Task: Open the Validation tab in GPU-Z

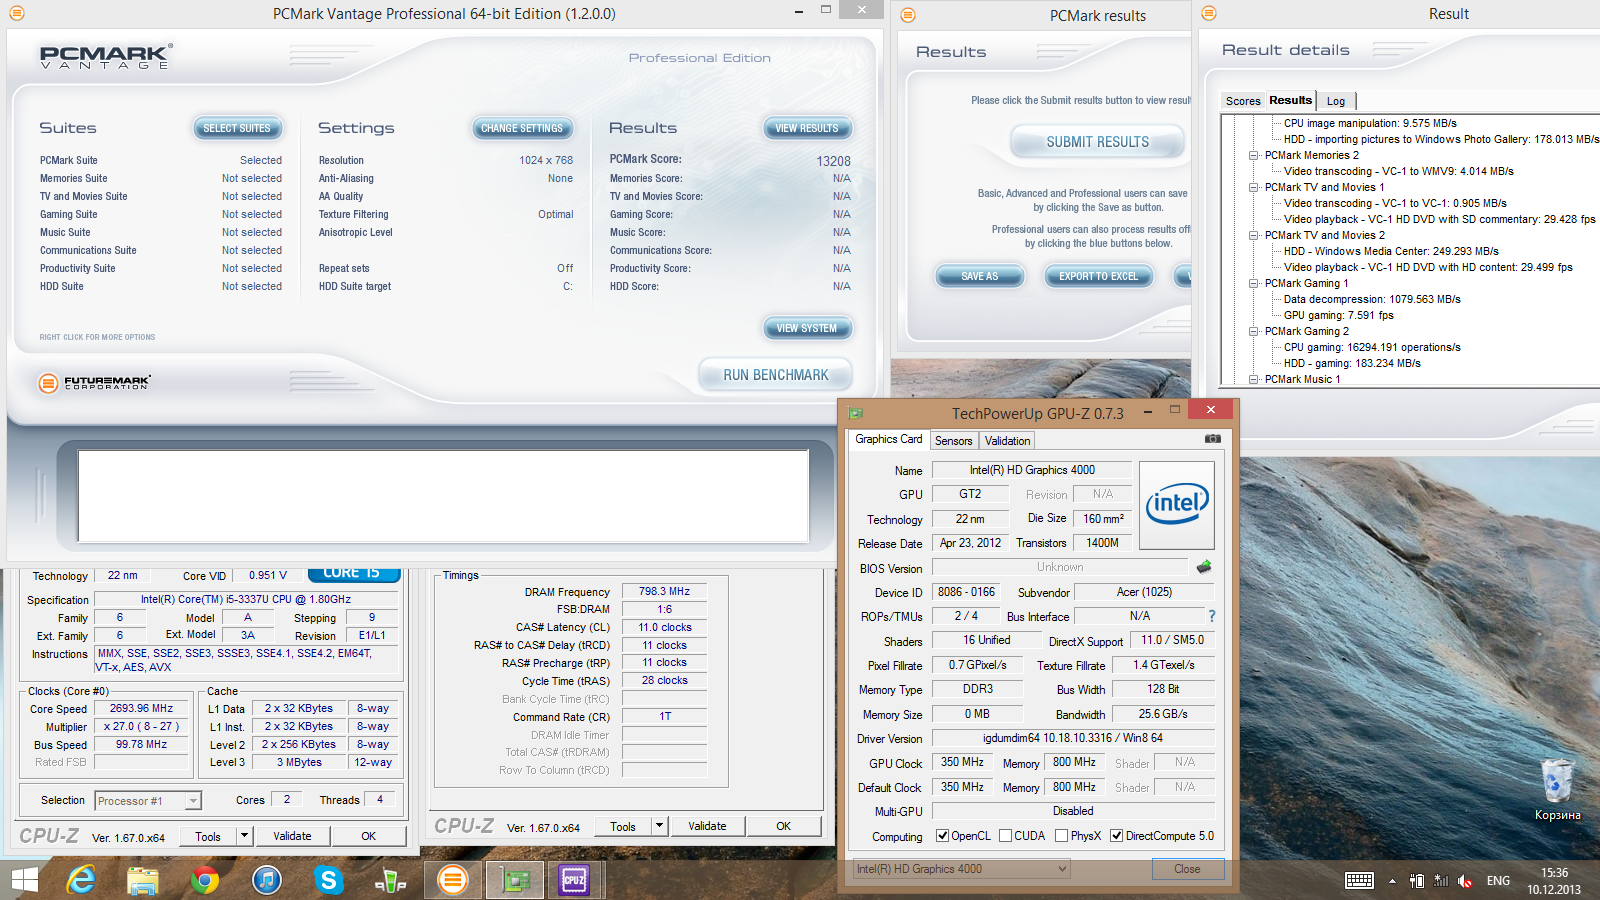Action: coord(1007,441)
